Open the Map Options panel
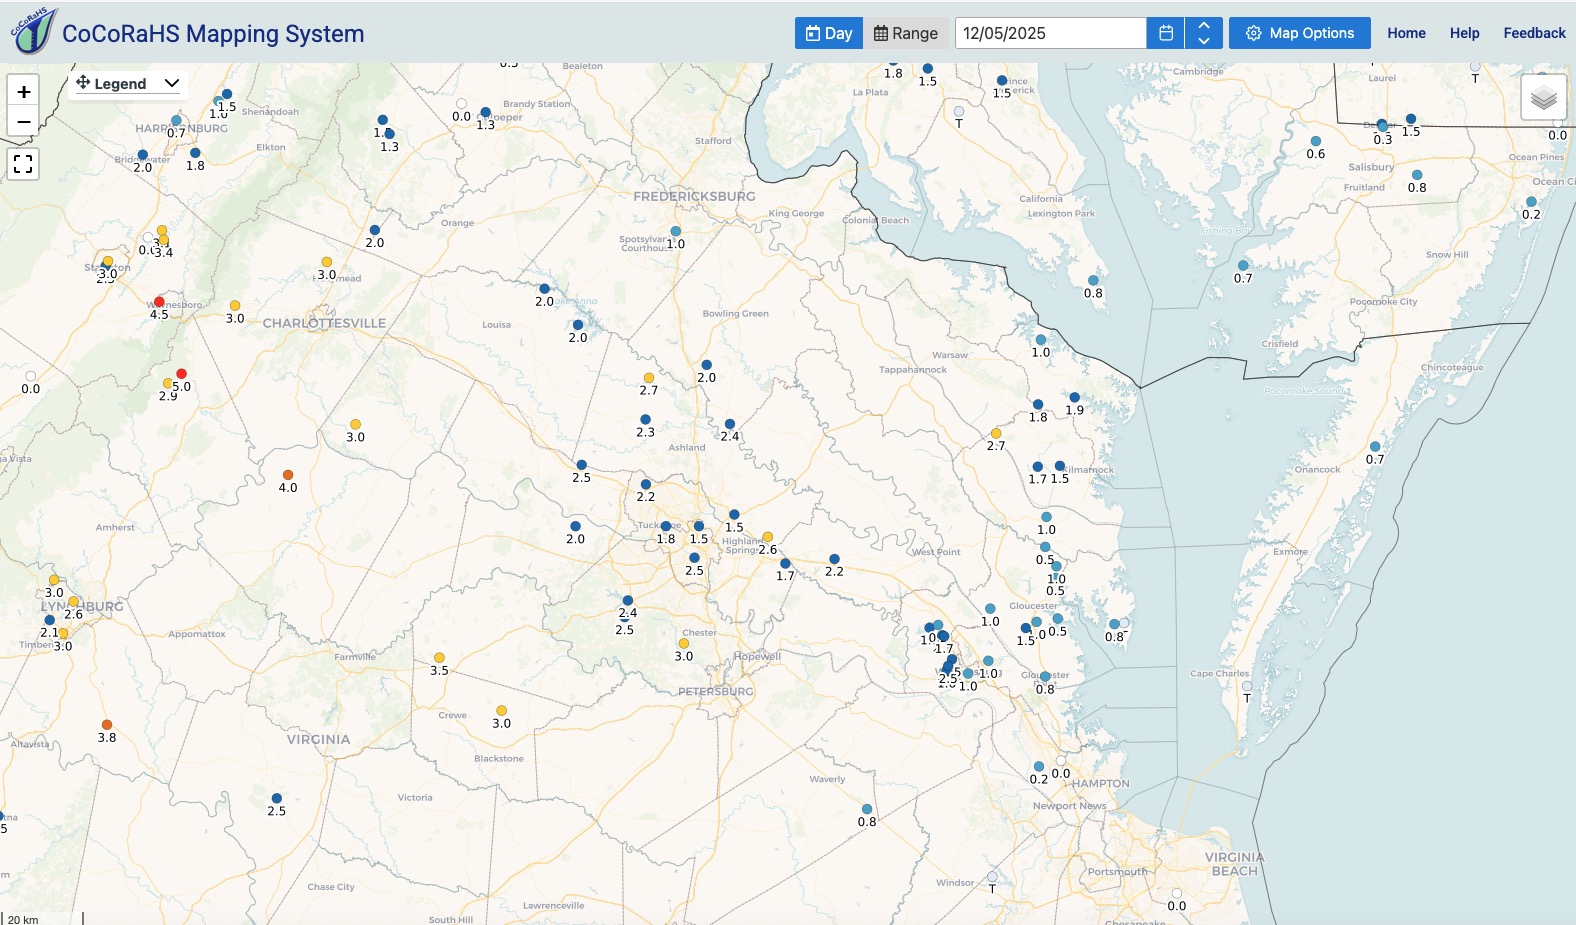Image resolution: width=1576 pixels, height=925 pixels. [x=1300, y=33]
